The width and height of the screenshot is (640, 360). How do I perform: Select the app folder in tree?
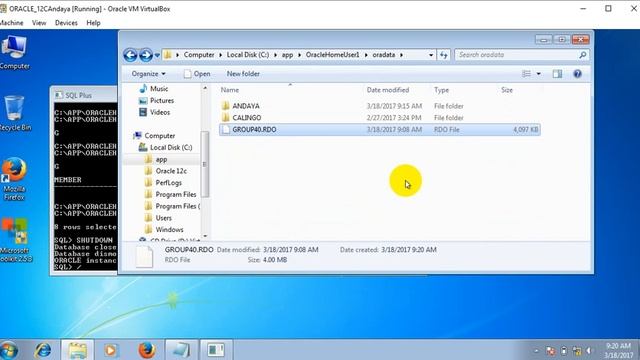(x=156, y=159)
